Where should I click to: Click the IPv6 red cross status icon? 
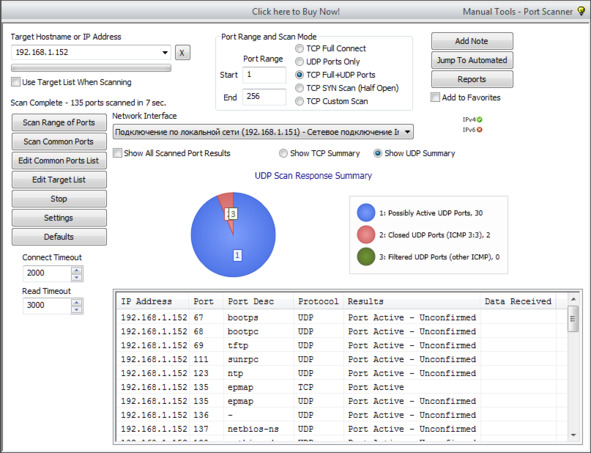479,130
